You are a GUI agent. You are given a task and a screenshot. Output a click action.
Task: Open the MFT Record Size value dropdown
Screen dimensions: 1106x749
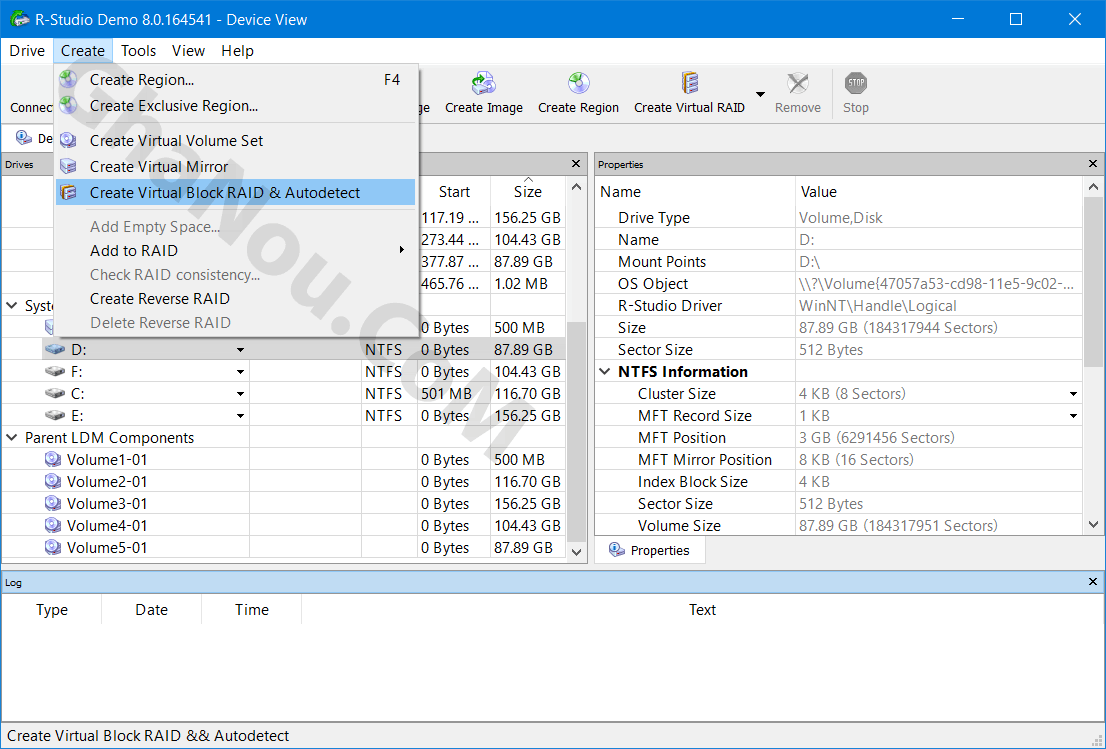pos(1073,416)
